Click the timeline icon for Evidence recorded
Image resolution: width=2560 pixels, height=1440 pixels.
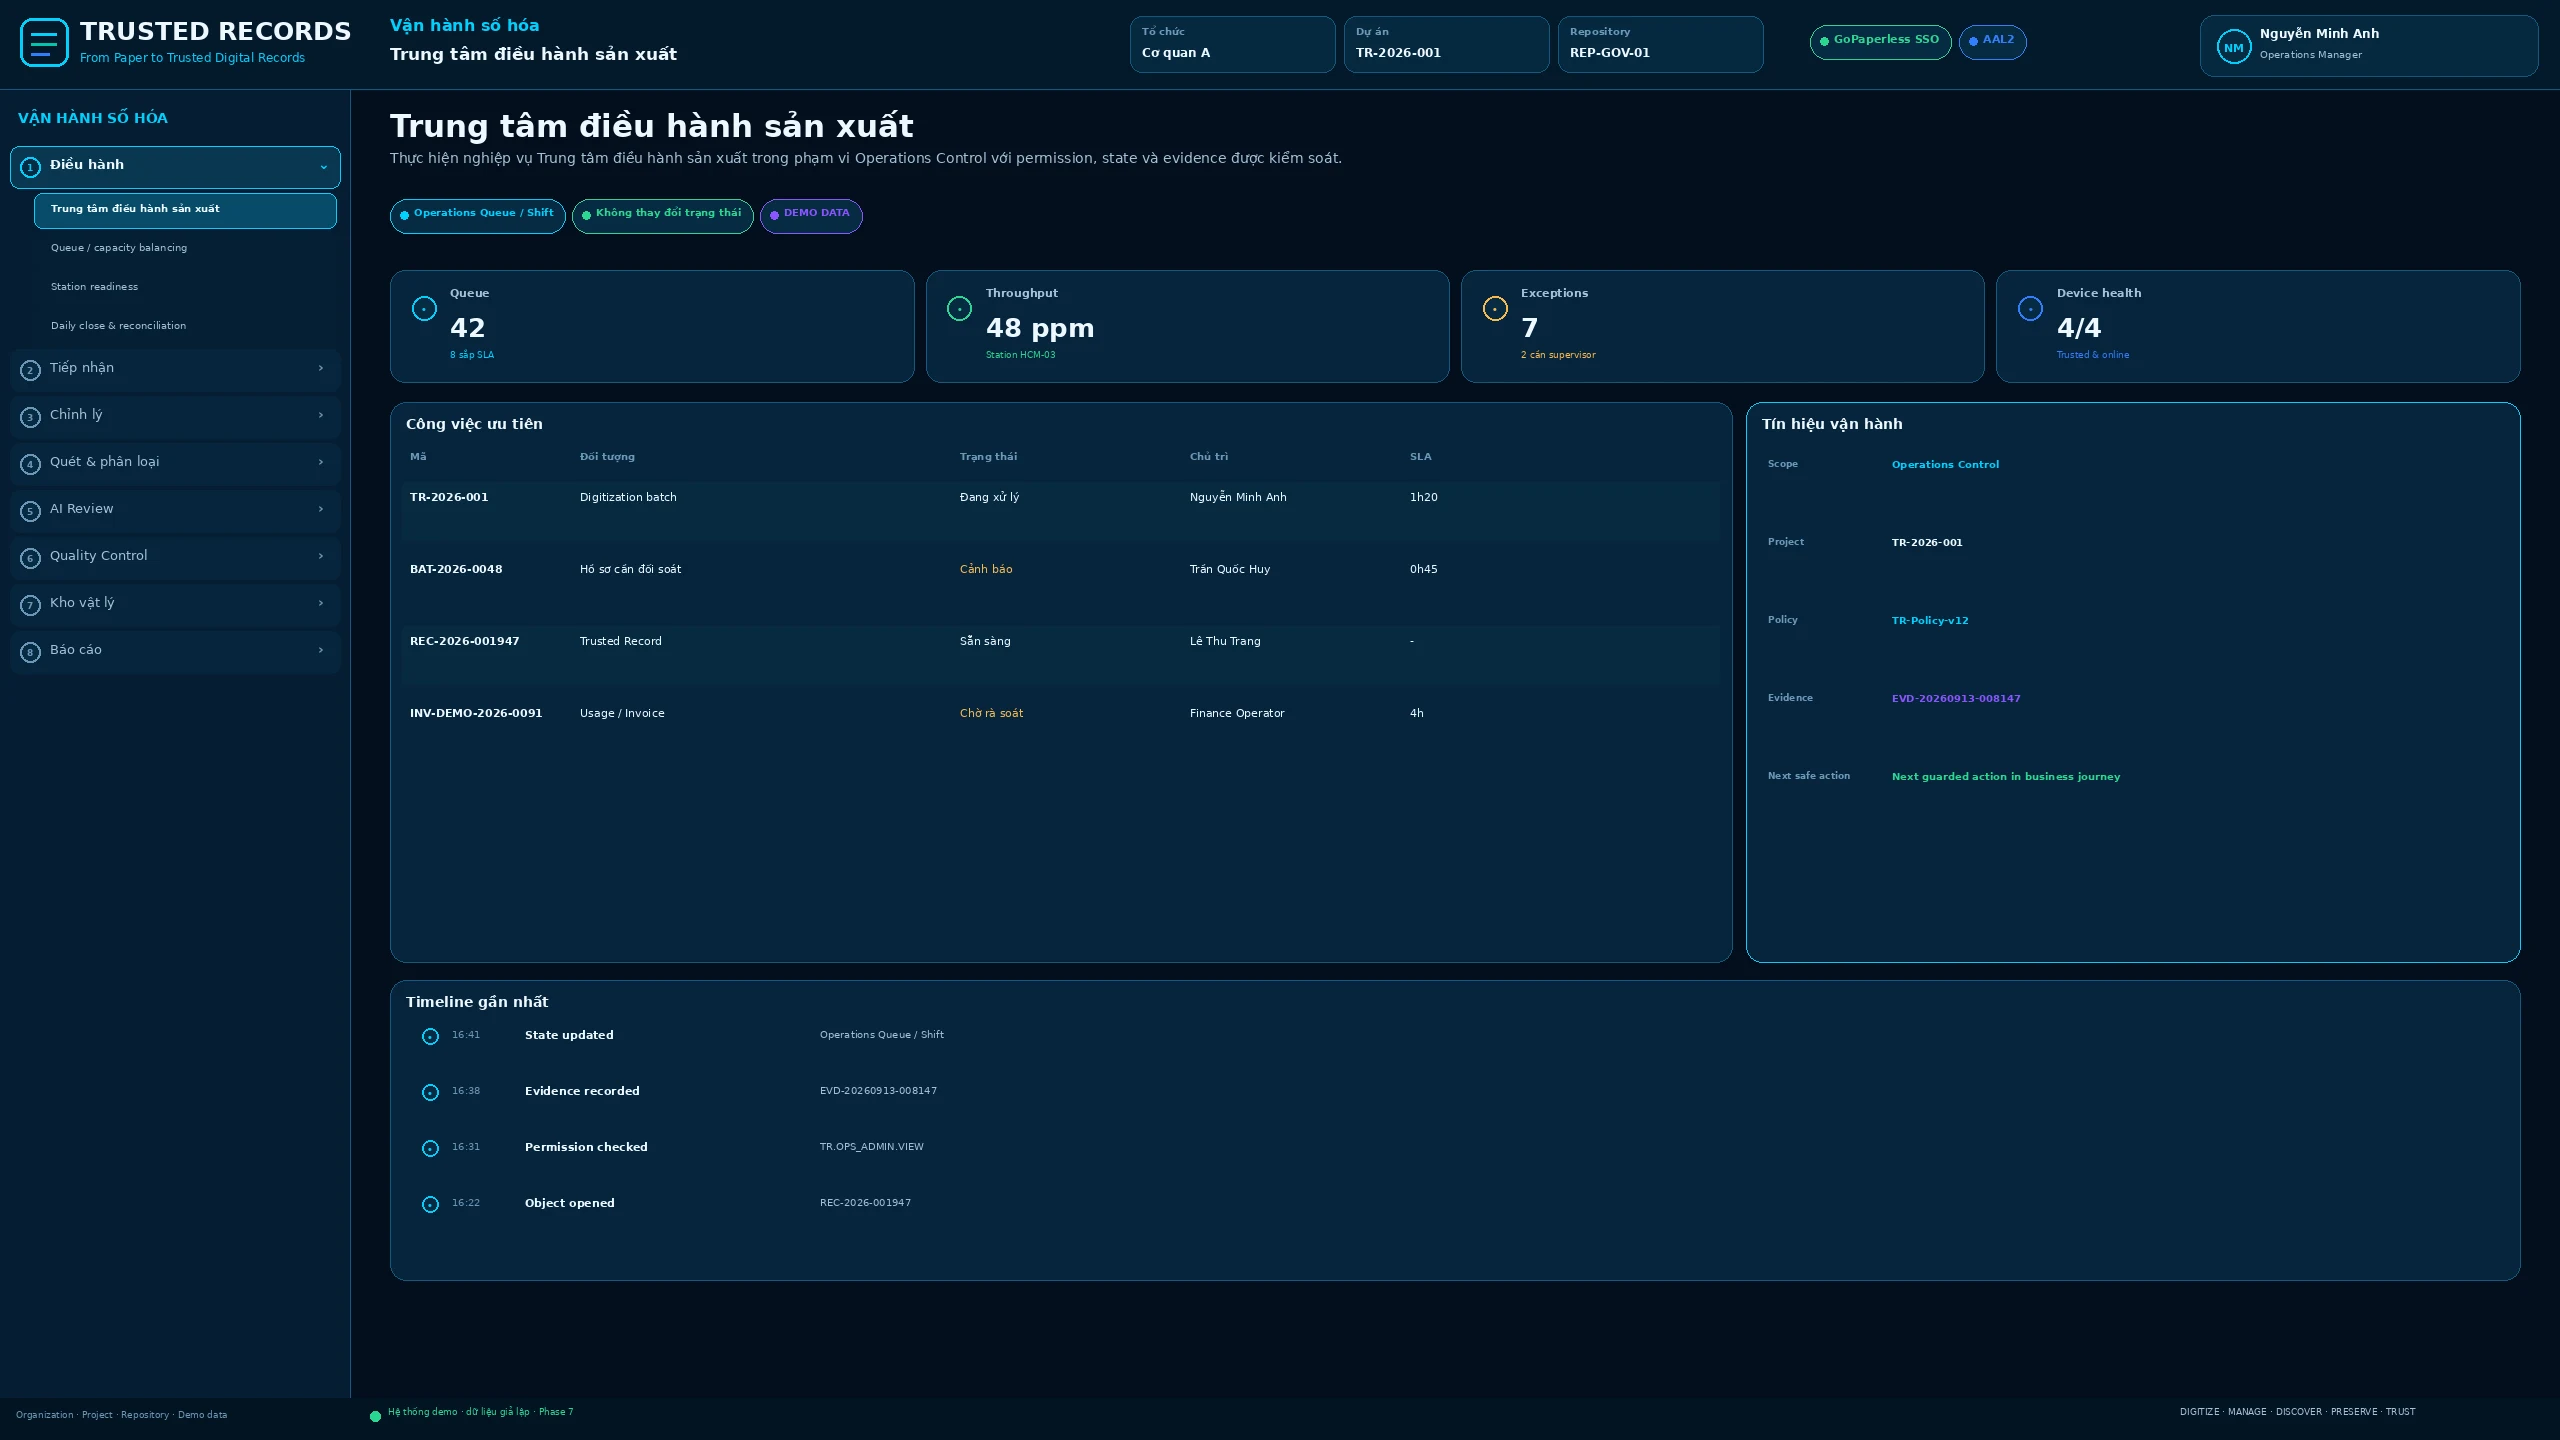click(430, 1093)
